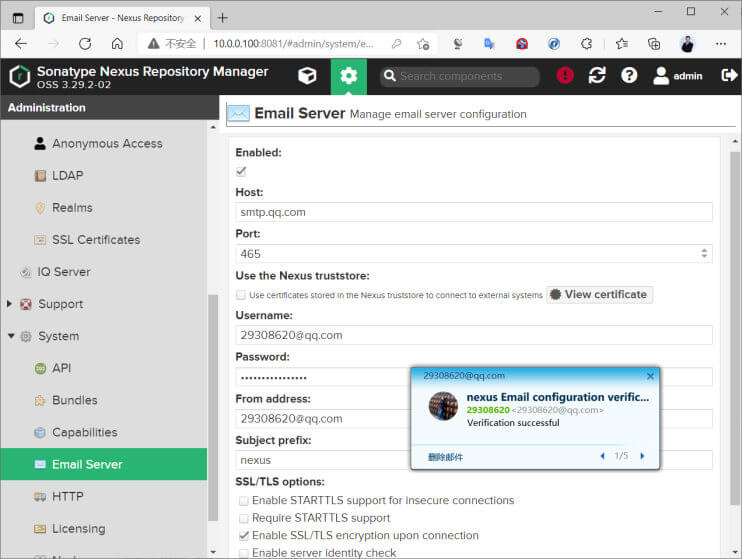
Task: Click the main form vertical scrollbar
Action: pyautogui.click(x=734, y=329)
